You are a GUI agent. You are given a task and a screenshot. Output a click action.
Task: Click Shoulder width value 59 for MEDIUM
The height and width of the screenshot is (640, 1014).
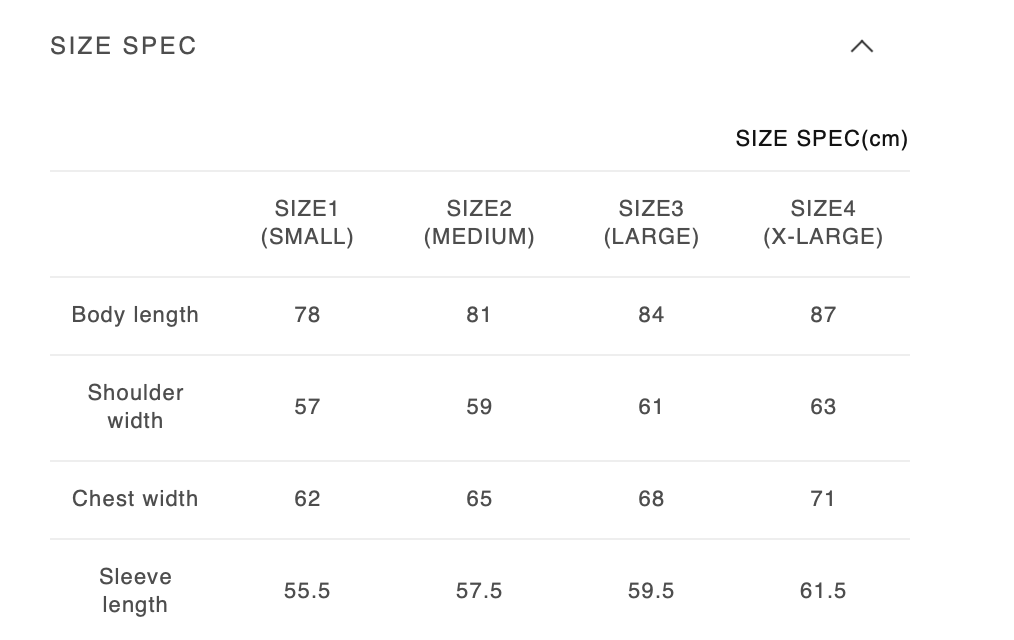coord(479,407)
